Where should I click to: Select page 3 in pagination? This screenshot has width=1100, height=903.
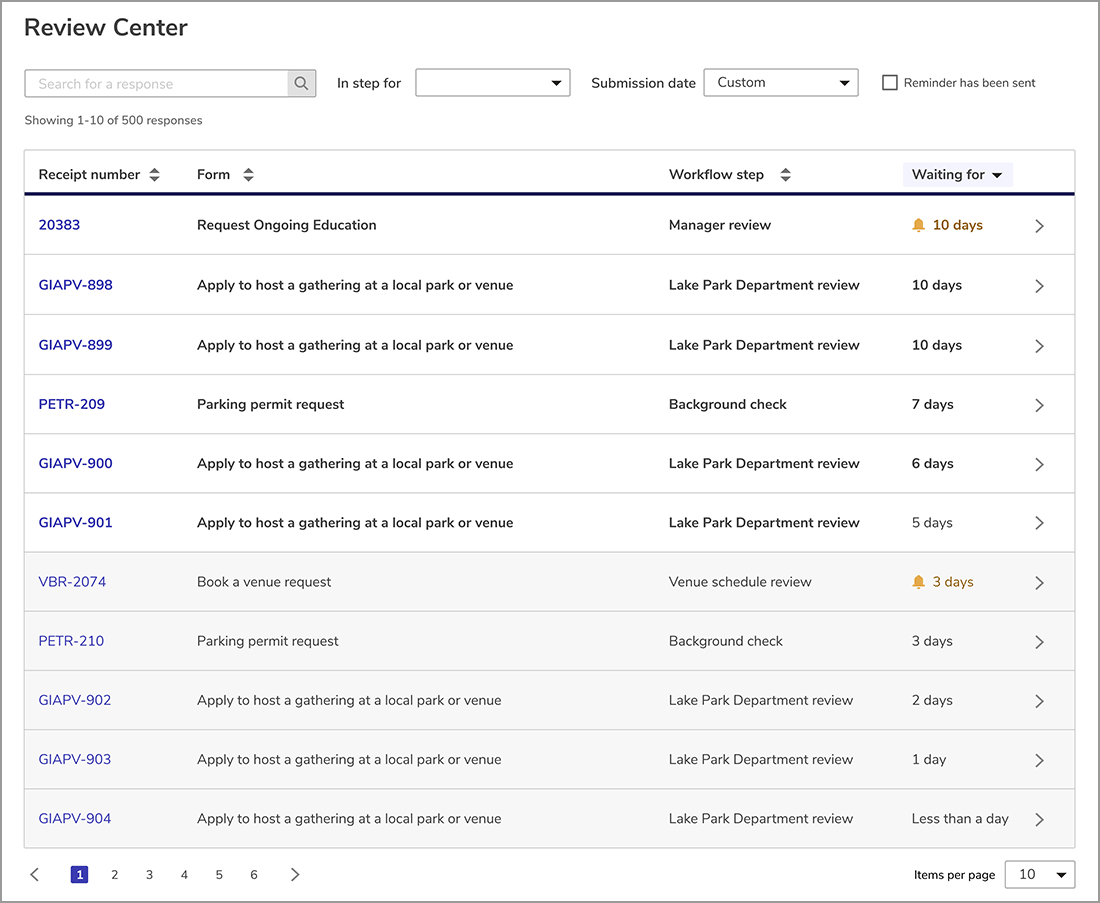tap(149, 874)
